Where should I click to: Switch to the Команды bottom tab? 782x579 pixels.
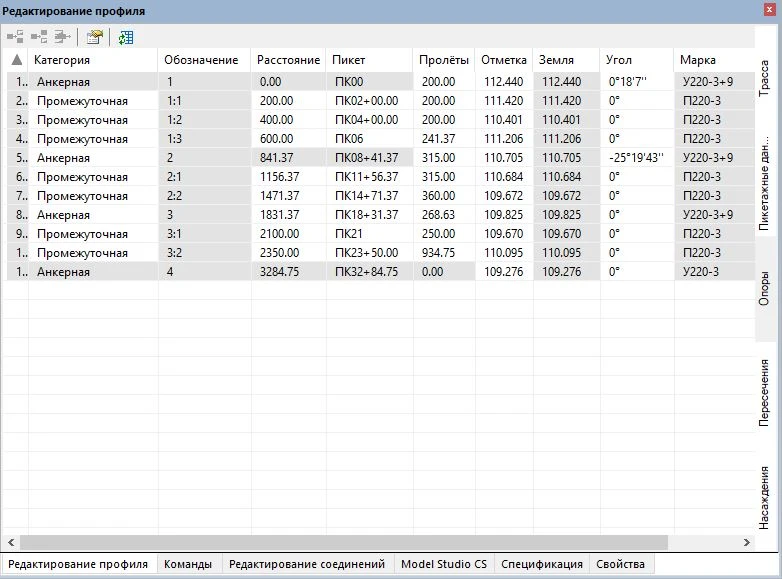tap(188, 564)
